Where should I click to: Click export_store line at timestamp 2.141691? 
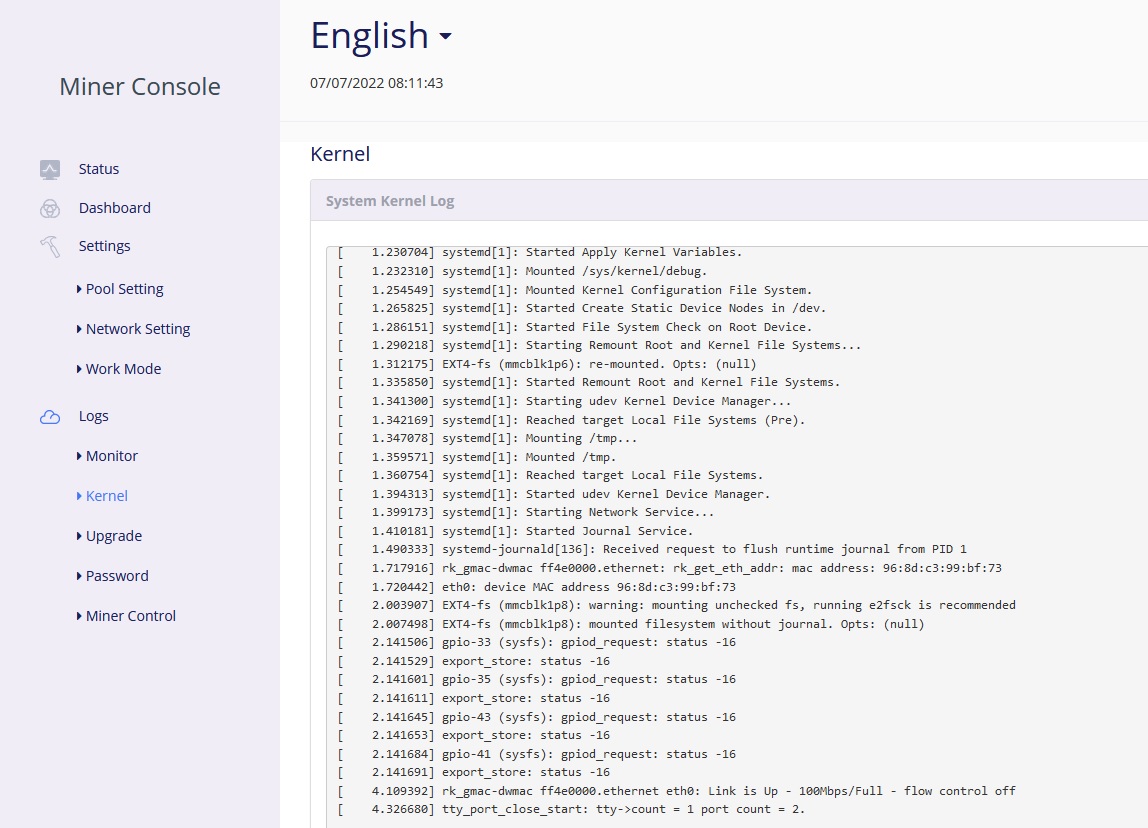pos(474,772)
